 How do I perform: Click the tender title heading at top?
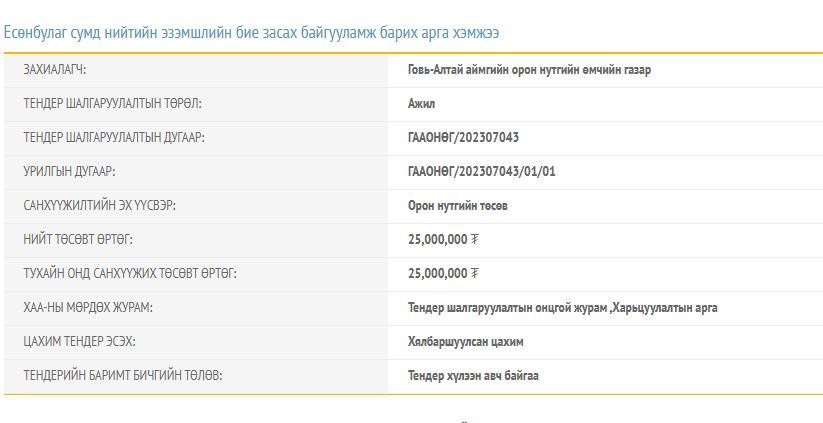click(251, 33)
